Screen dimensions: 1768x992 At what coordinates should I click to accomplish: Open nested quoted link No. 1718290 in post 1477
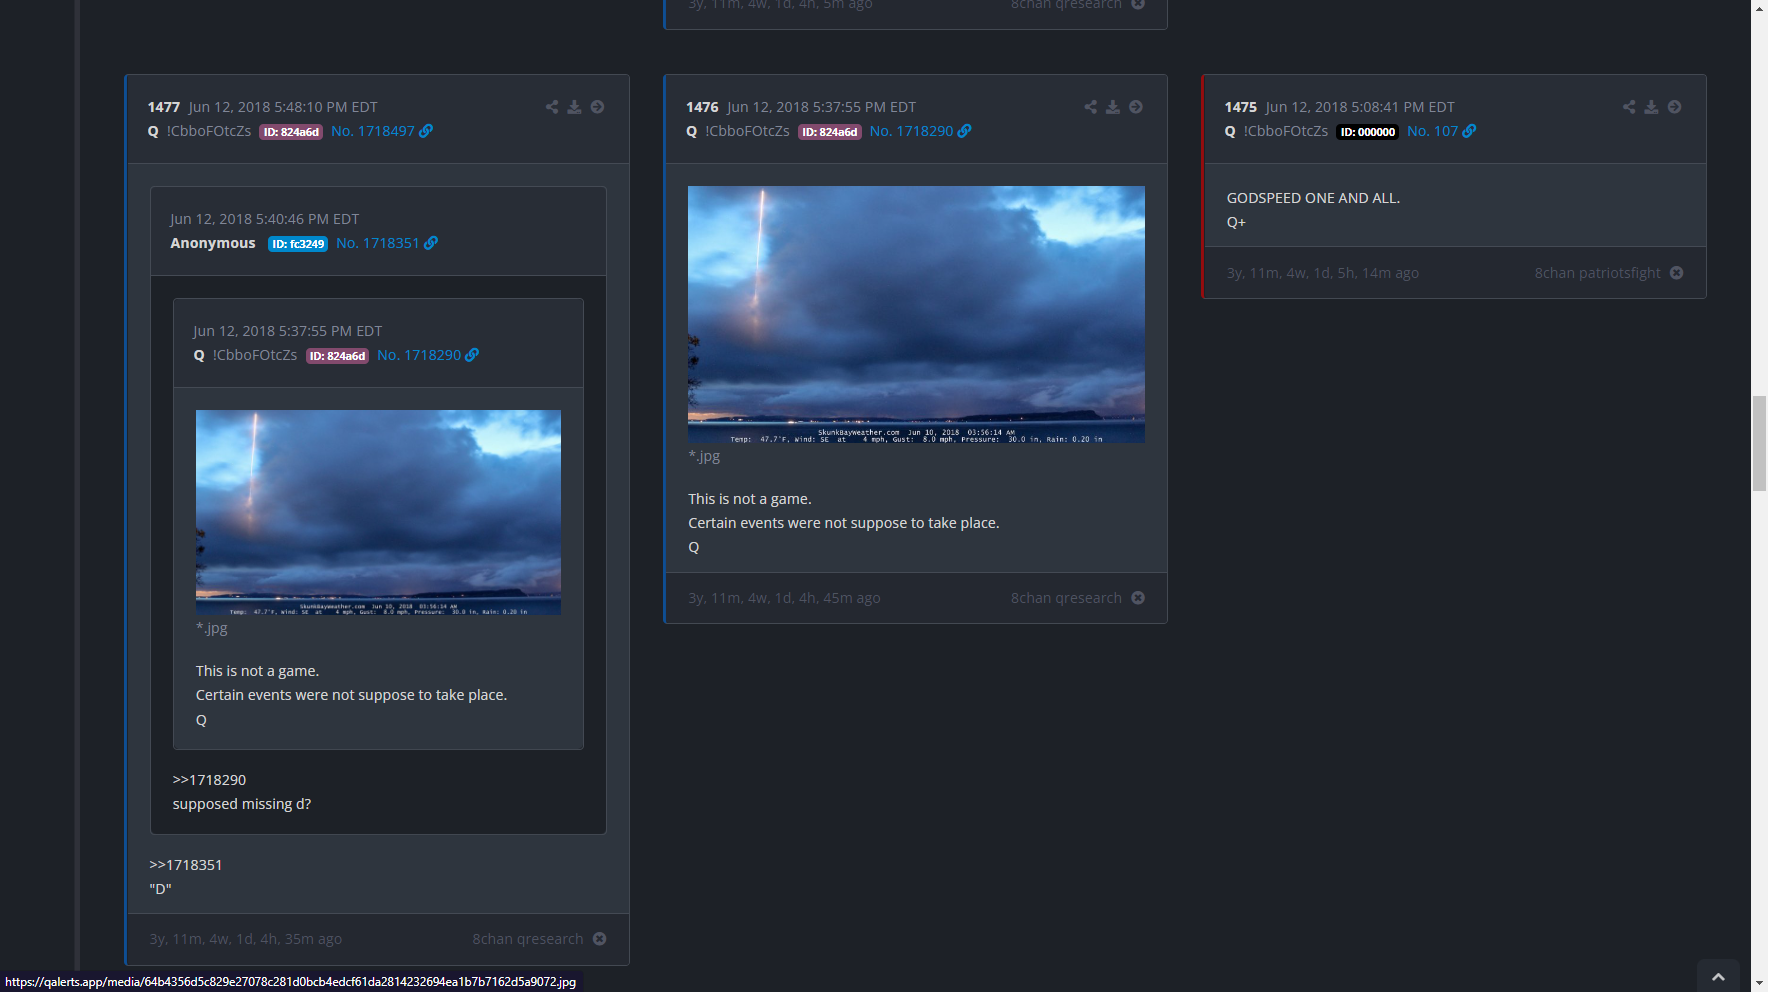(419, 355)
